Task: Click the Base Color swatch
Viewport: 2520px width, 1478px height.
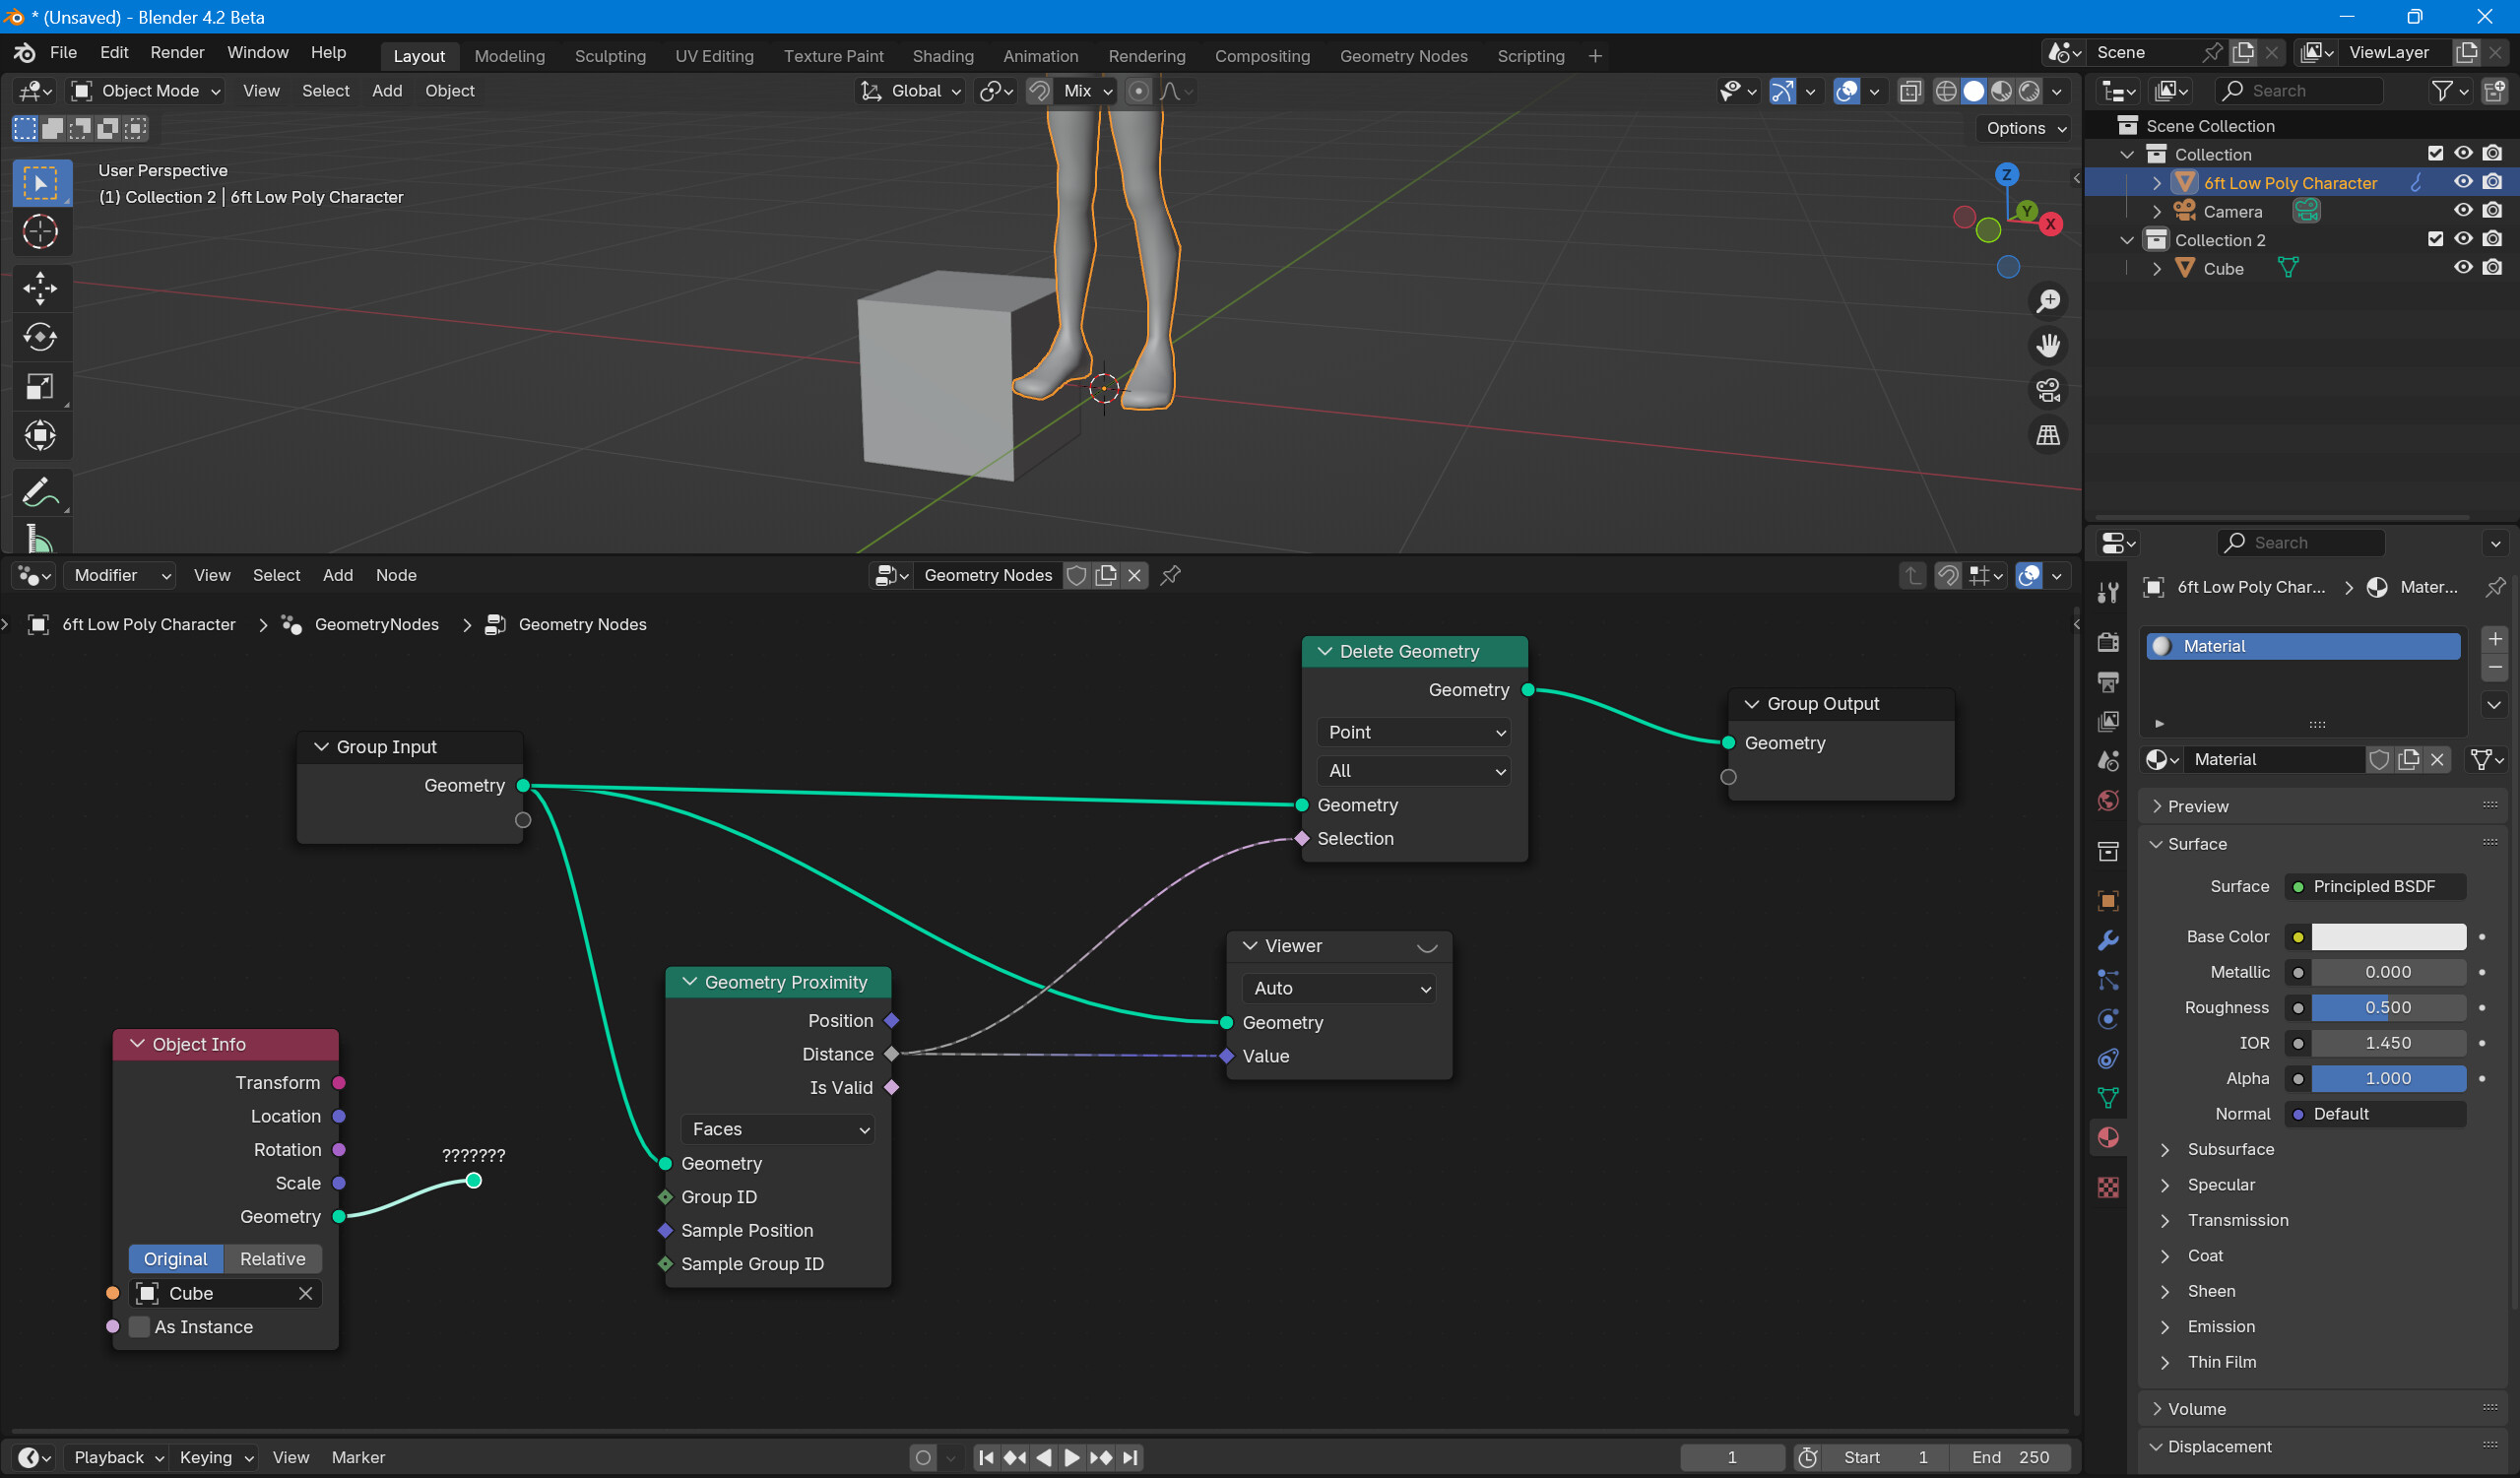Action: [2388, 936]
